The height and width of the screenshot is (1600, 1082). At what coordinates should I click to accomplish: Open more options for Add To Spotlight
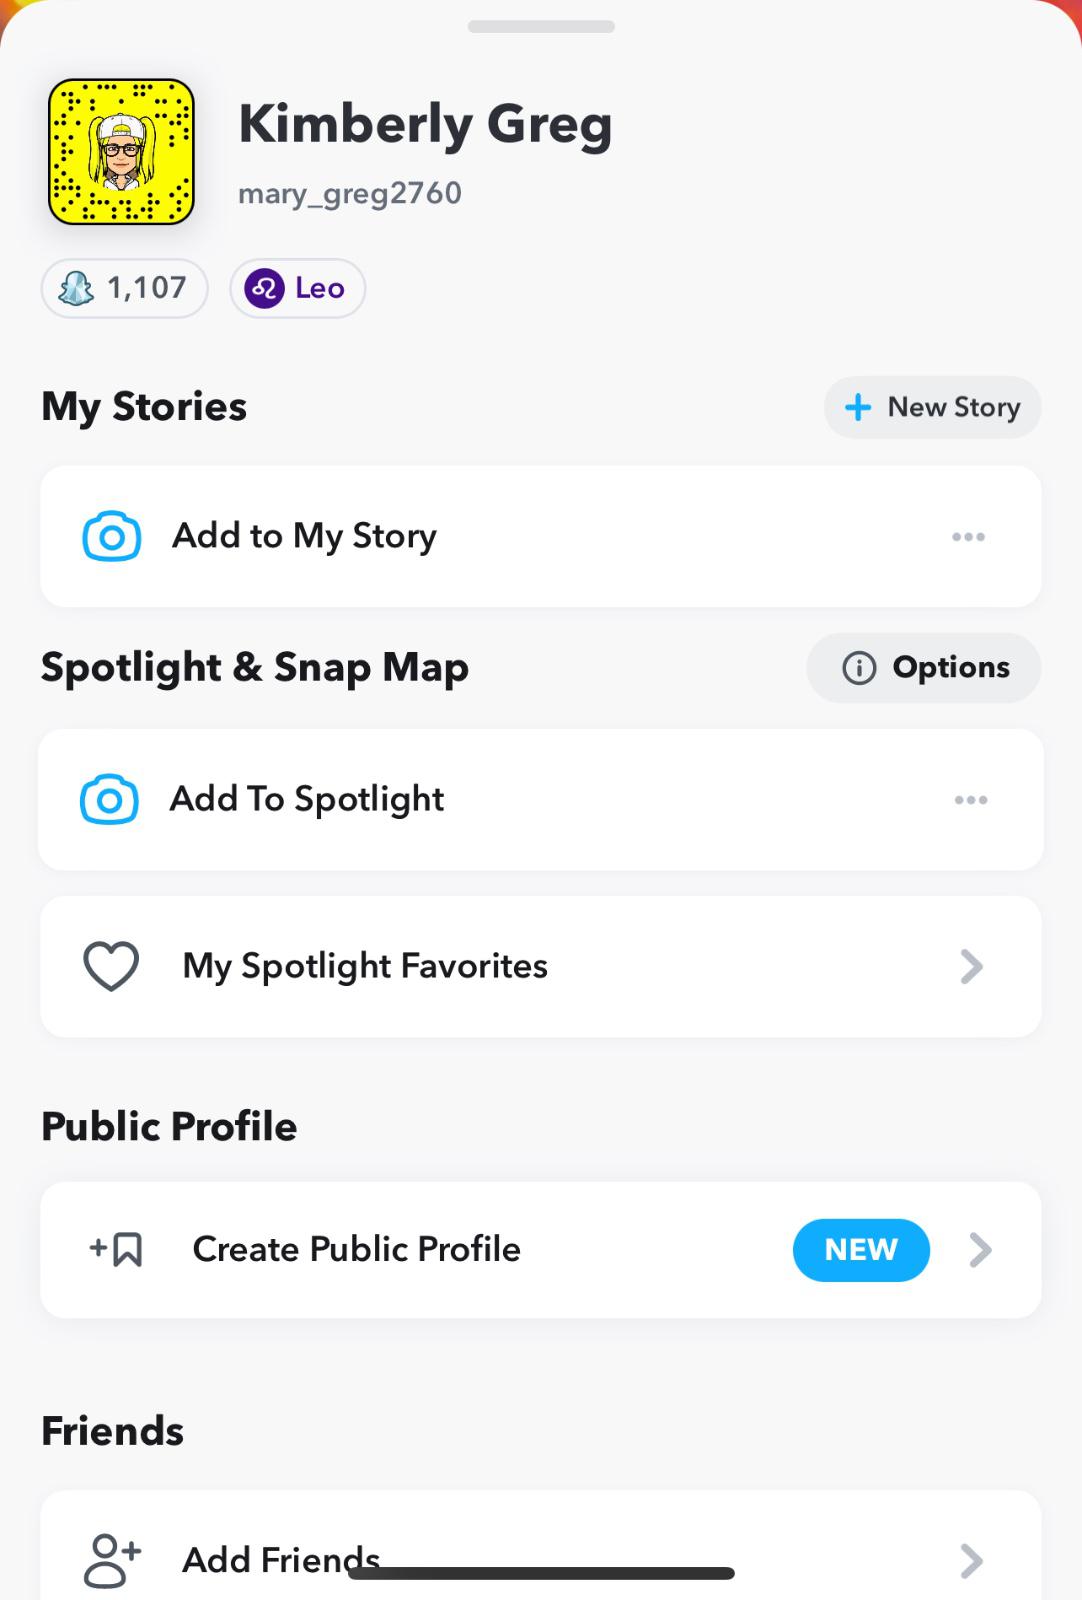click(x=970, y=800)
